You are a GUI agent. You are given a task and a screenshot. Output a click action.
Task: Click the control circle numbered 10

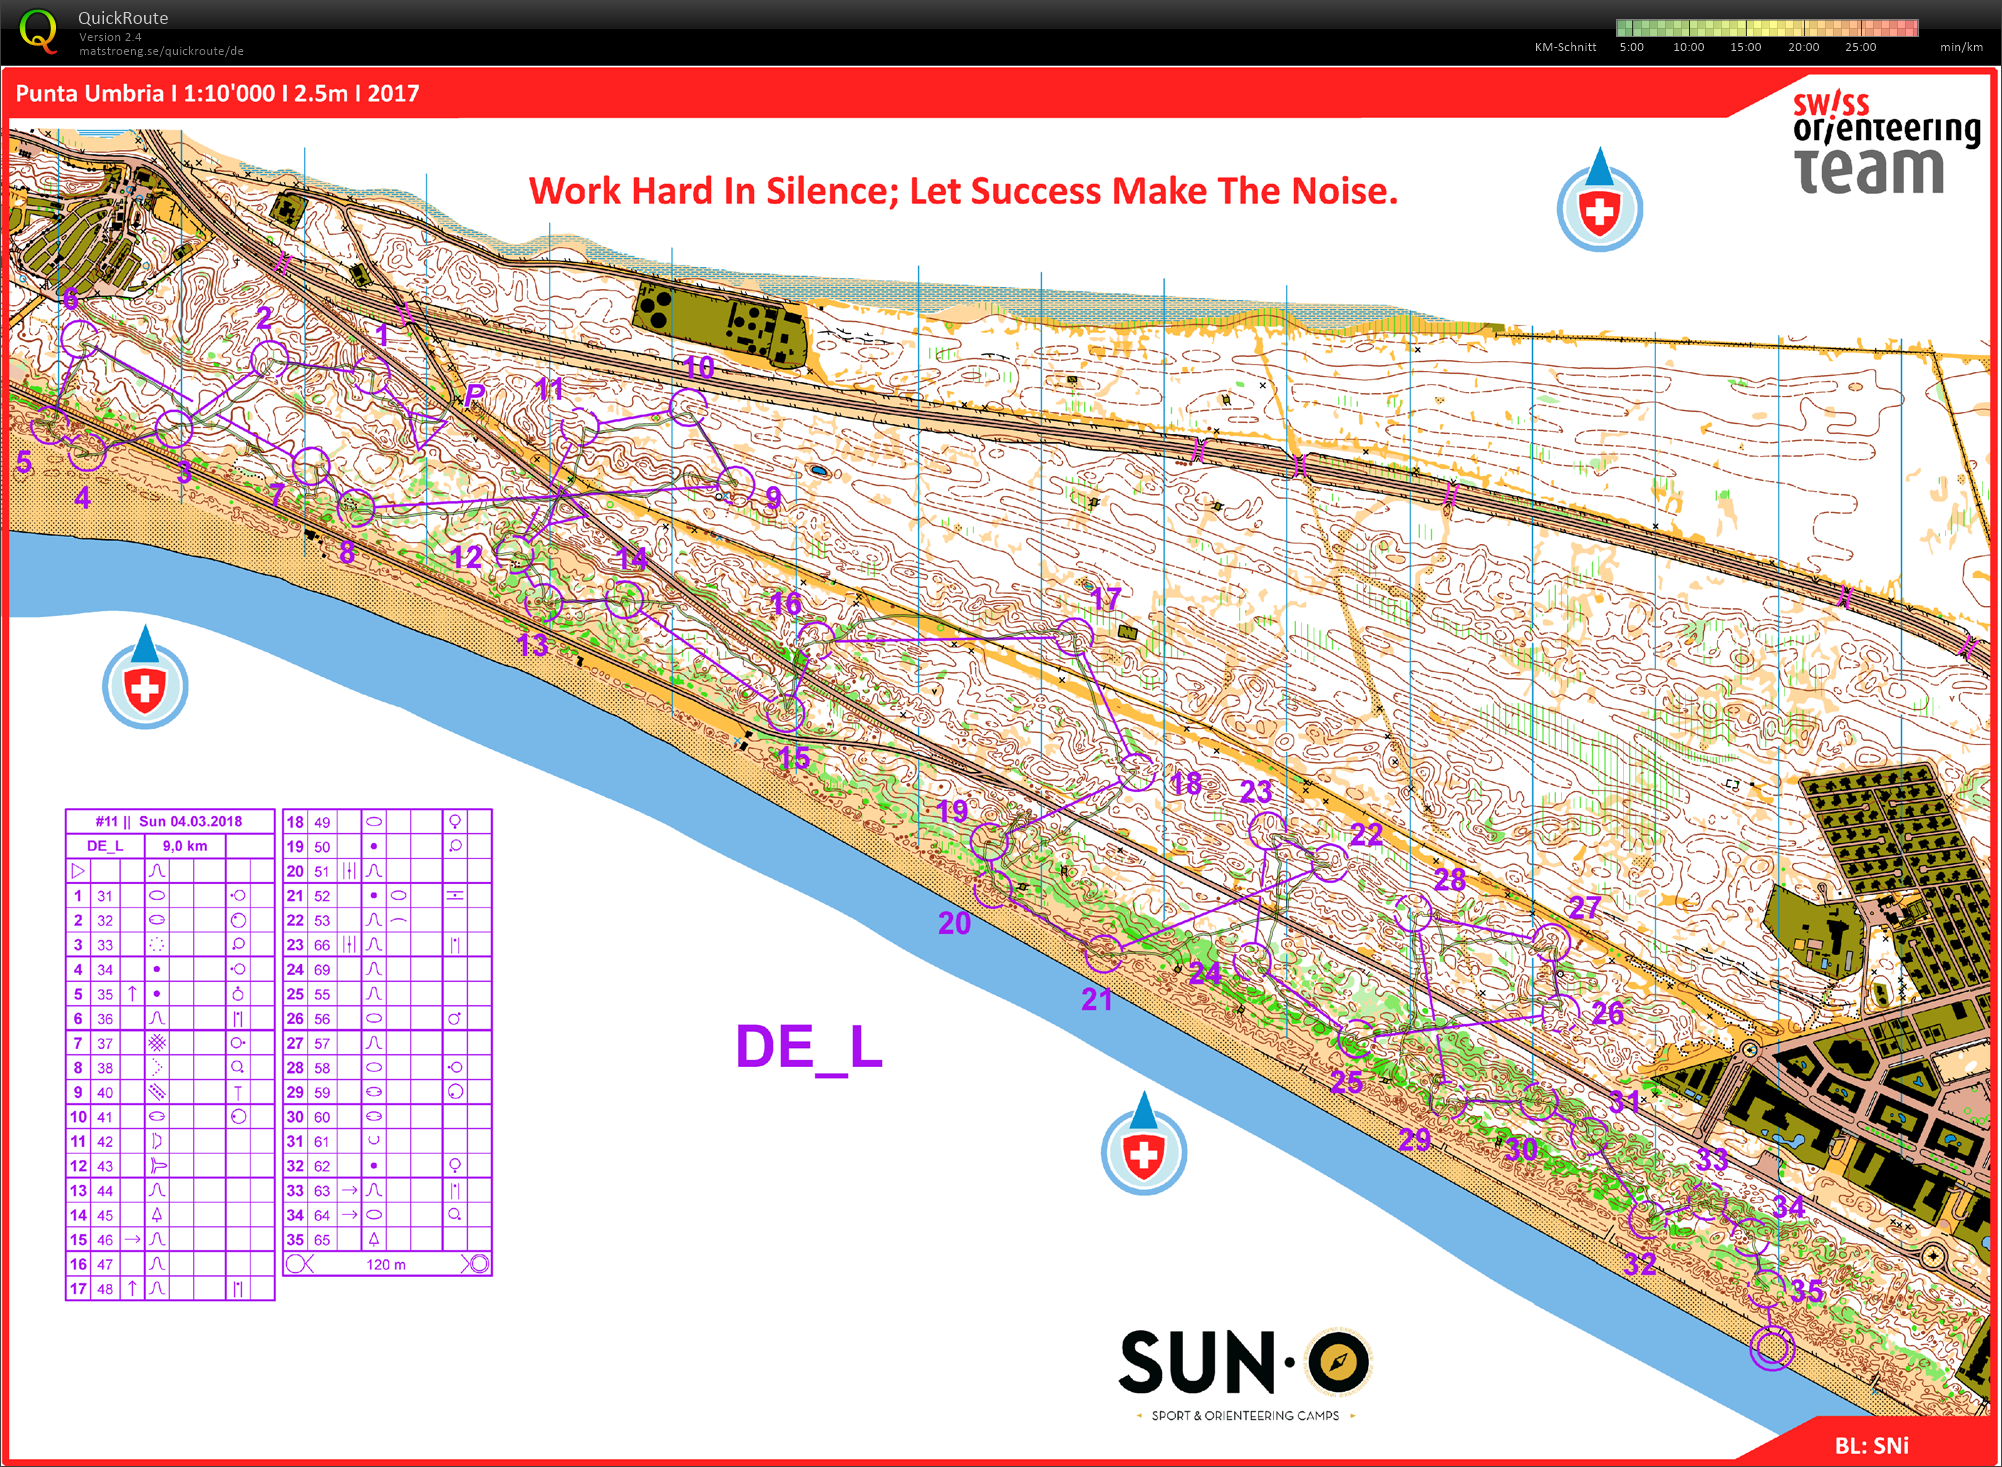(688, 407)
